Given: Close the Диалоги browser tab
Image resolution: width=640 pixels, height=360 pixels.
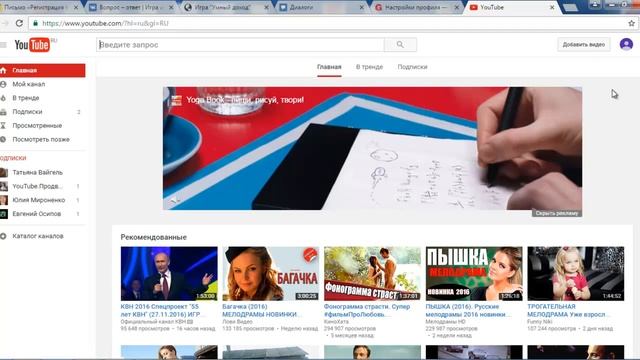Looking at the screenshot, I should (362, 7).
